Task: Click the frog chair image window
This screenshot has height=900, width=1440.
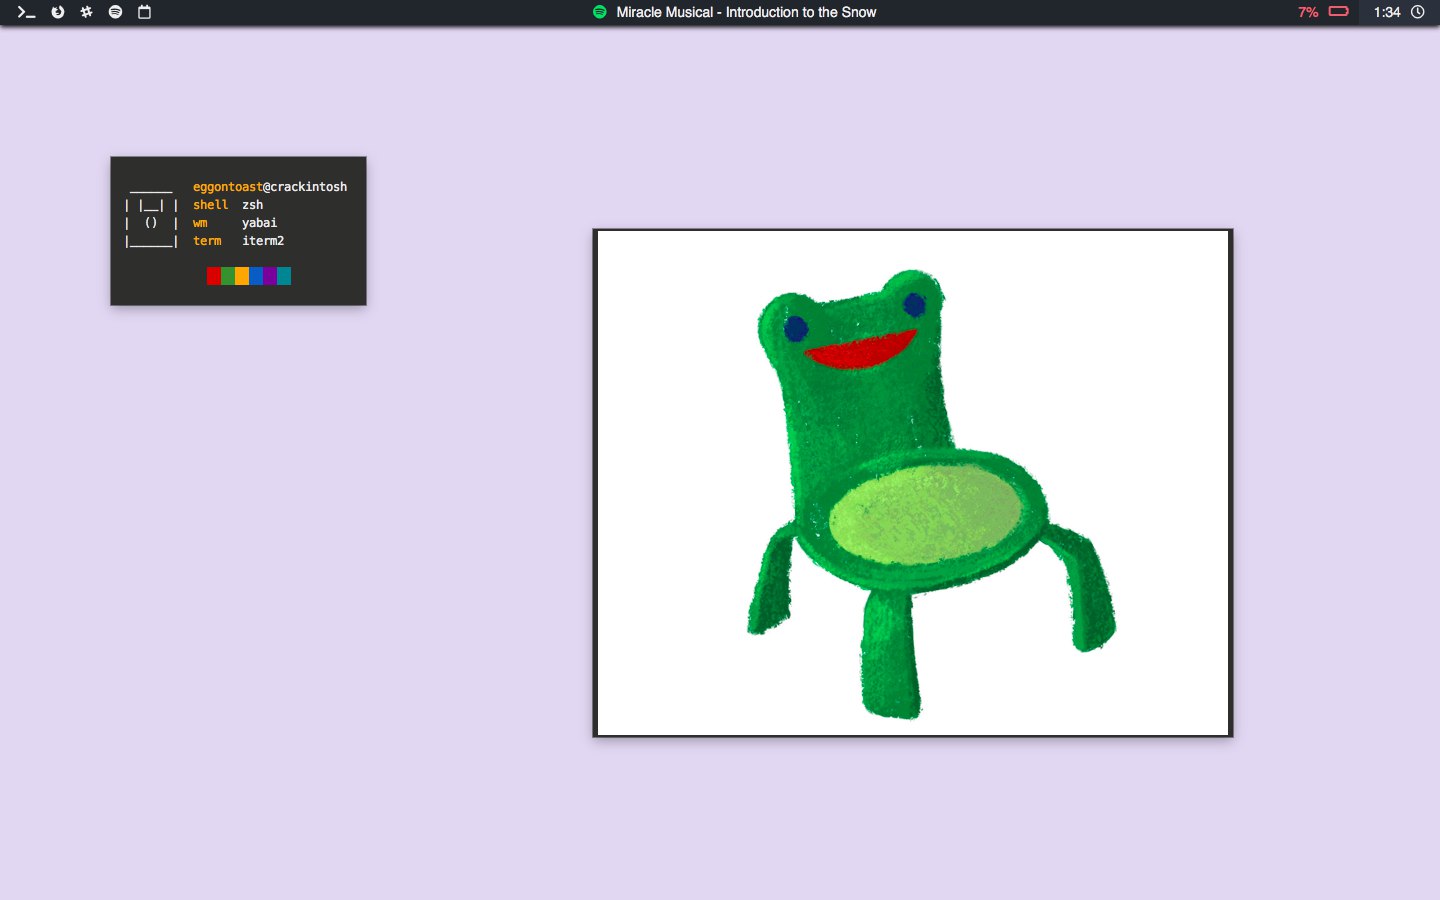Action: coord(912,483)
